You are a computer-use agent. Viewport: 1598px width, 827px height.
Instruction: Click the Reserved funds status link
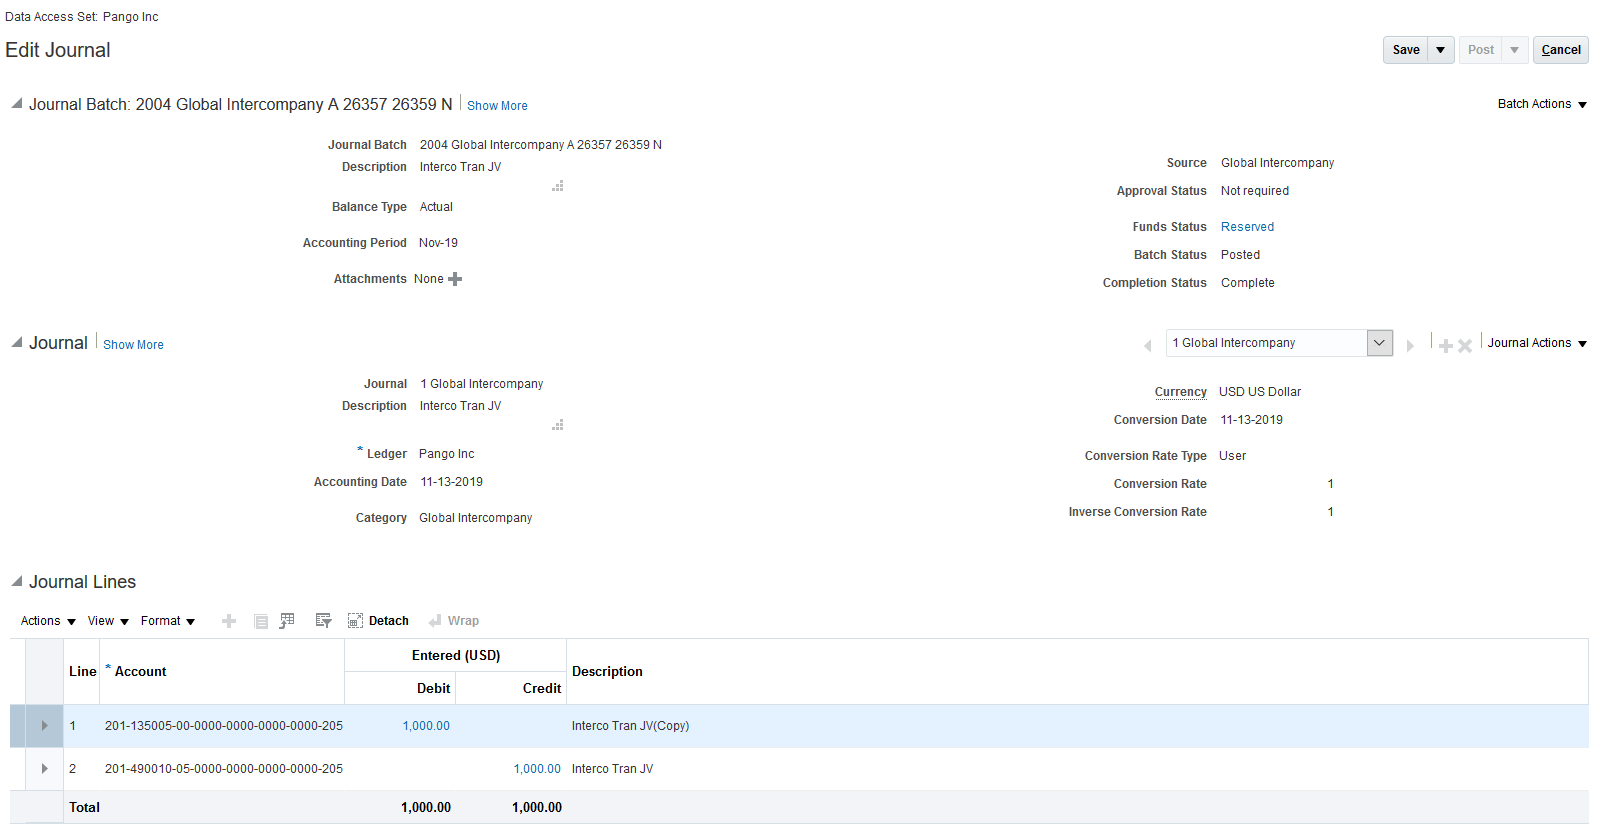(x=1247, y=227)
